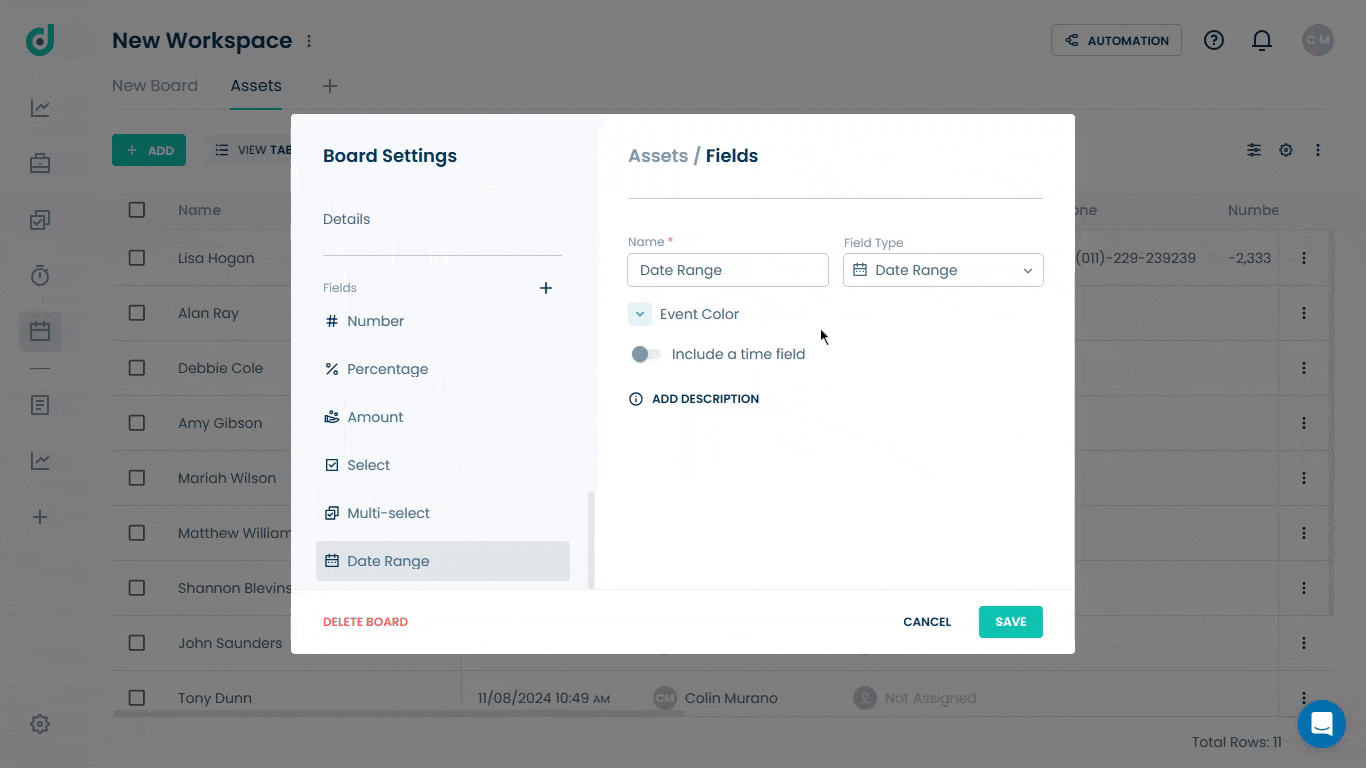
Task: Open the timer stopwatch sidebar icon
Action: tap(40, 275)
